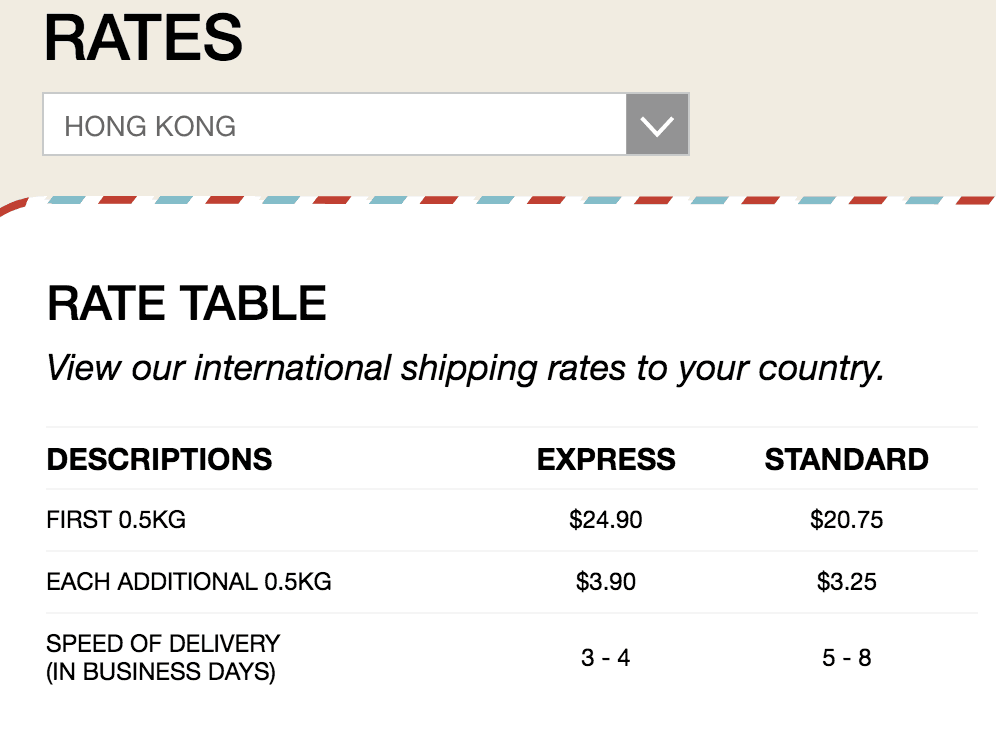Select the 5 - 8 standard delivery time
The height and width of the screenshot is (732, 996).
[846, 658]
